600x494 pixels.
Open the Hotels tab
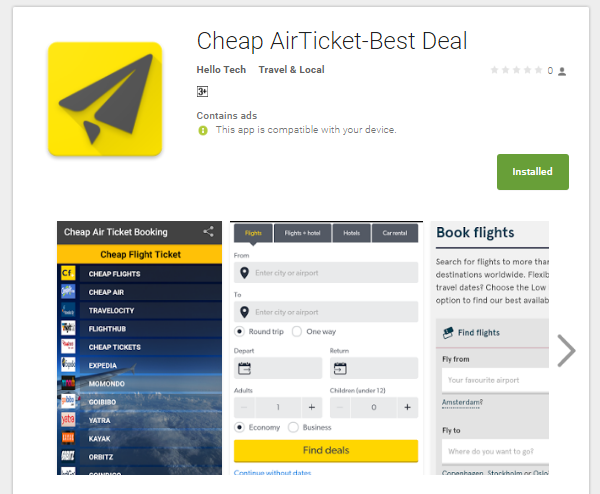(351, 233)
